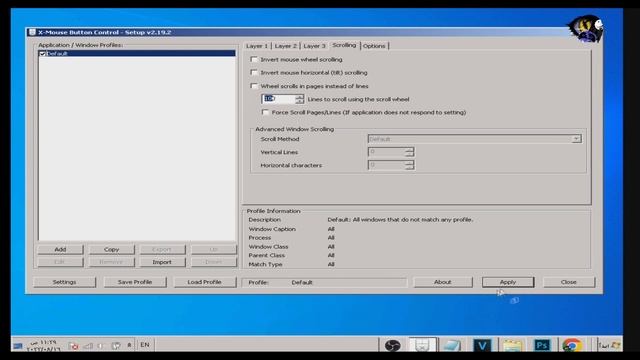This screenshot has height=360, width=640.
Task: Click the X-Mouse window title bar icon
Action: click(x=32, y=32)
